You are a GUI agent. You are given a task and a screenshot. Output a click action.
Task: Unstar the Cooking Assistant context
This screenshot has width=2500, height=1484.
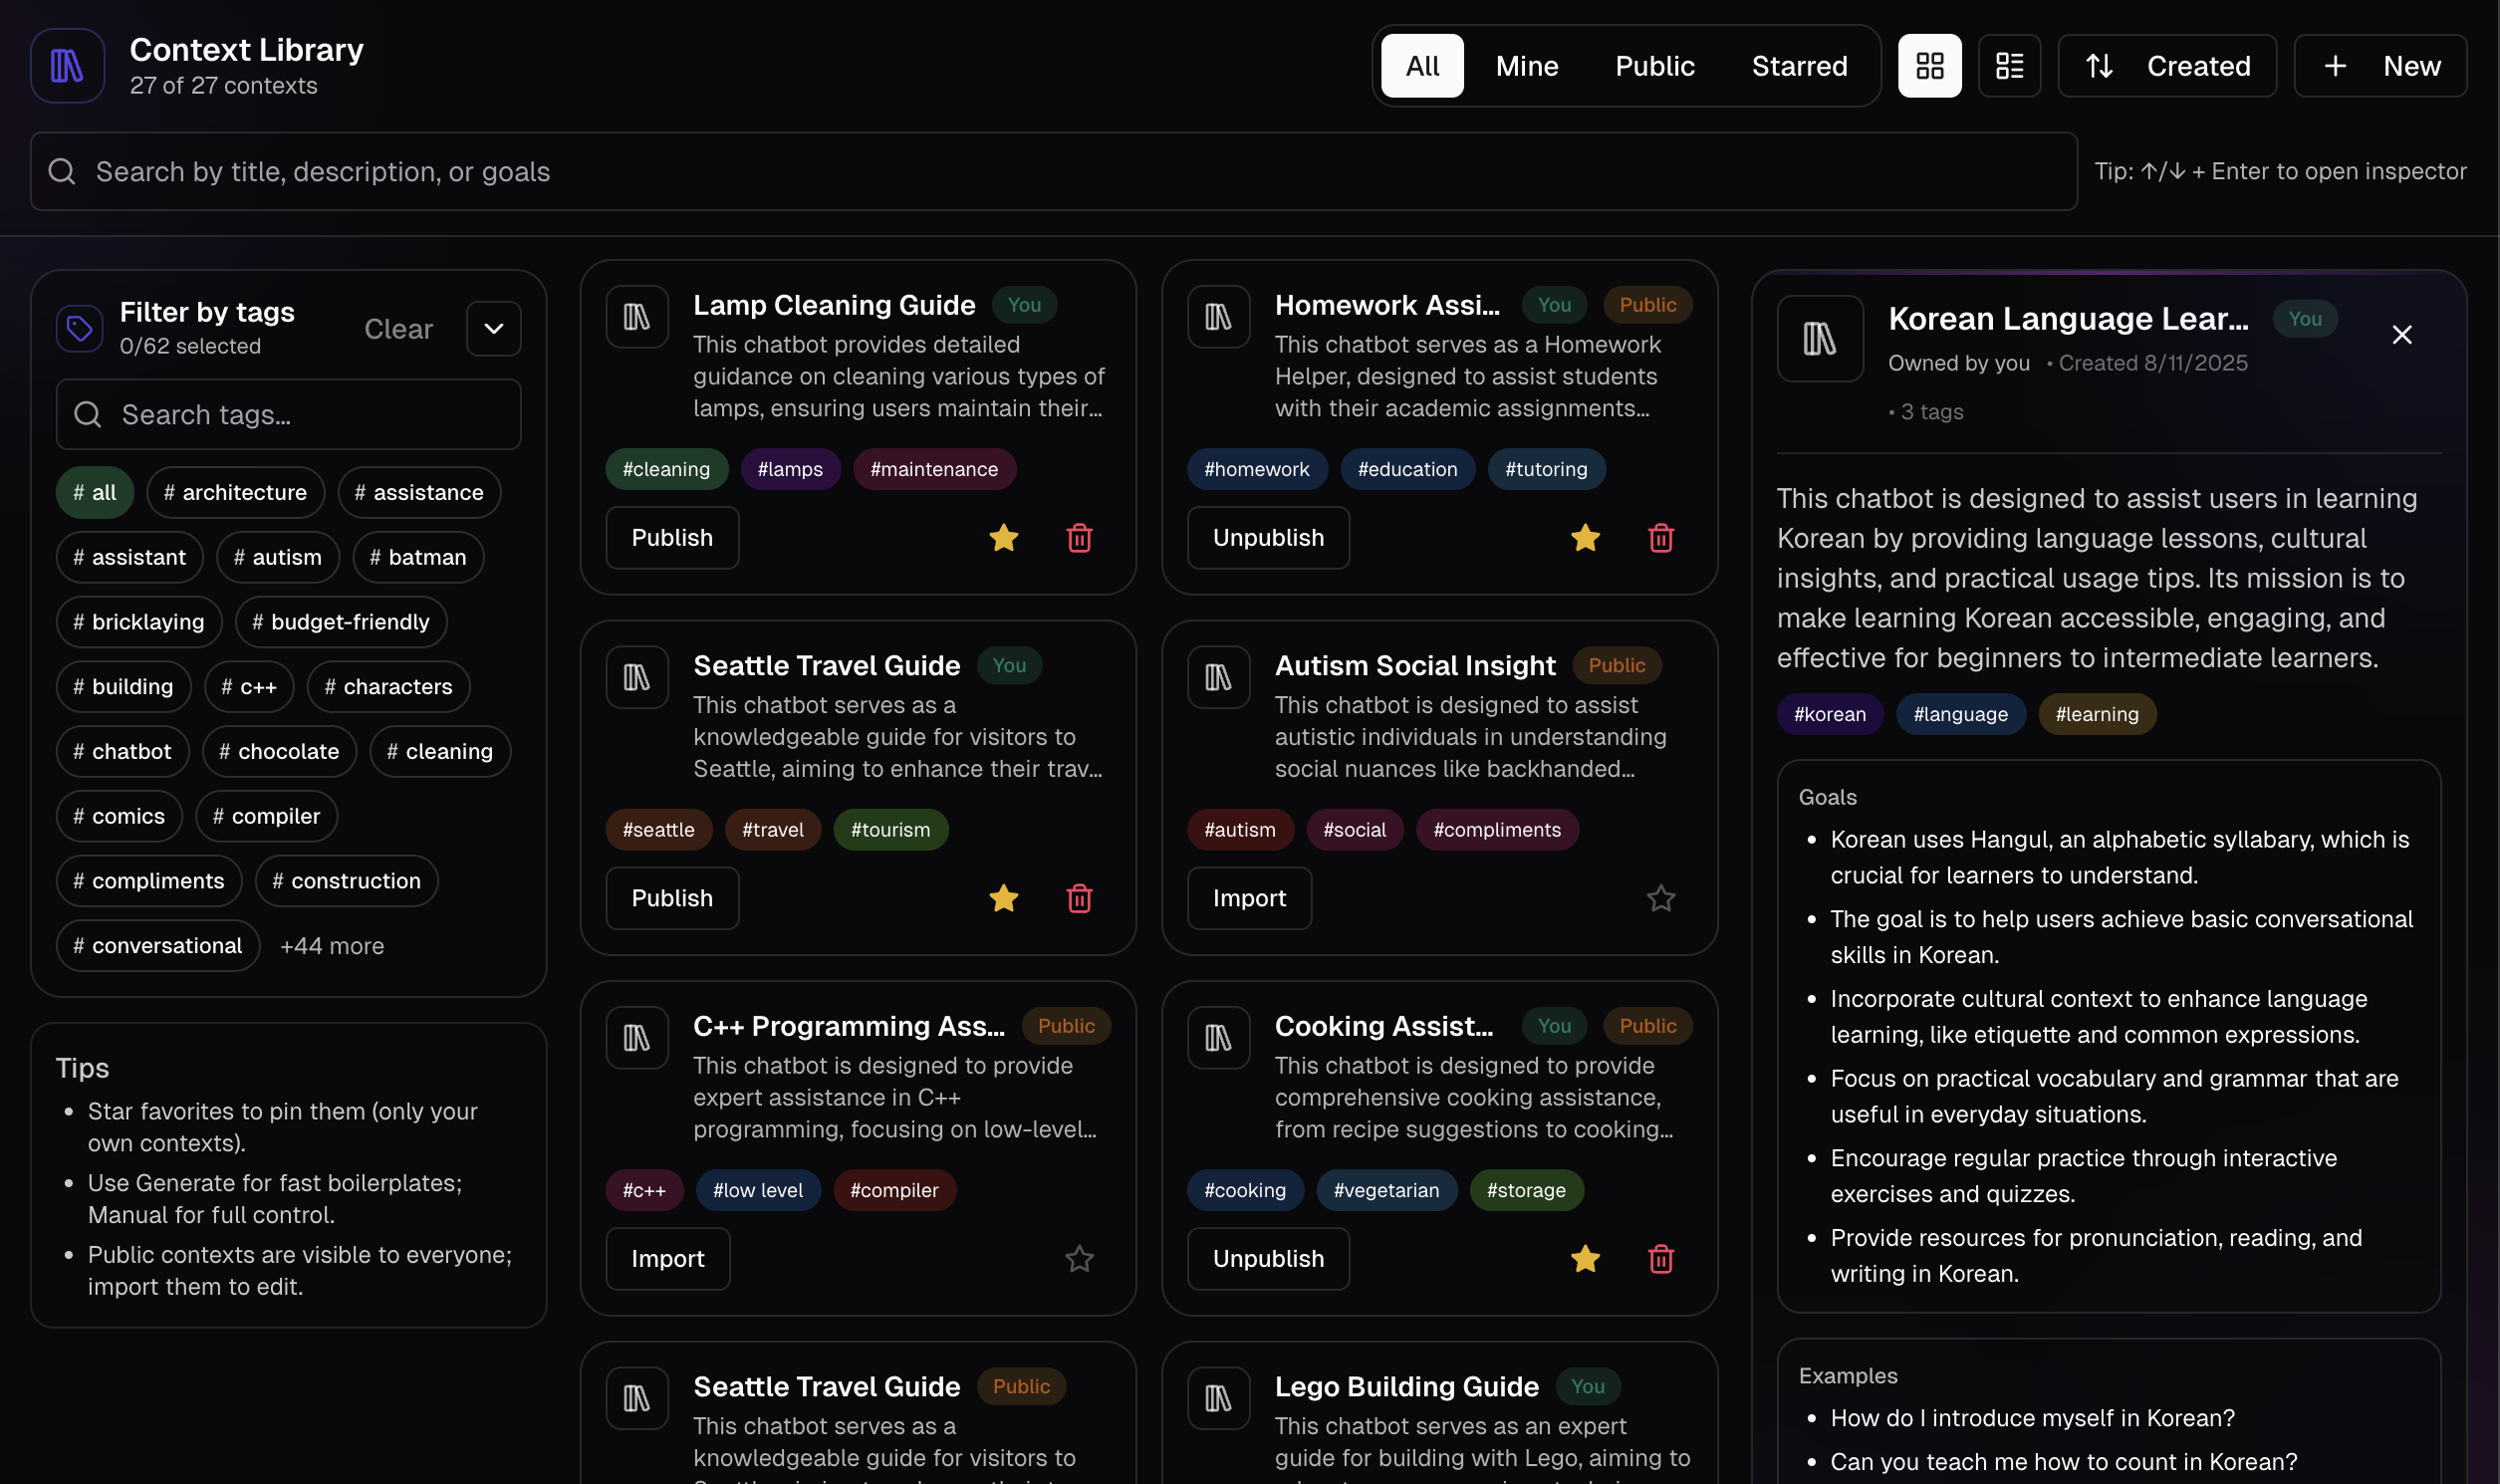point(1585,1259)
